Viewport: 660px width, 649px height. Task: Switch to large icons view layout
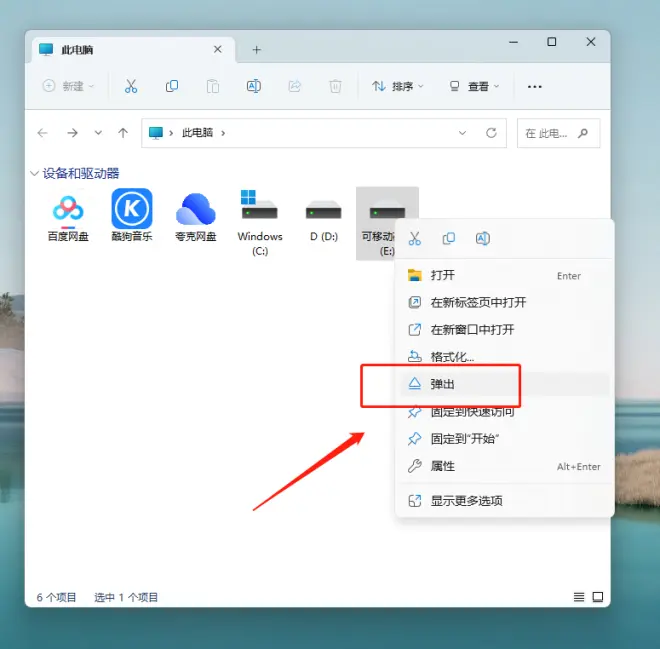pos(598,597)
